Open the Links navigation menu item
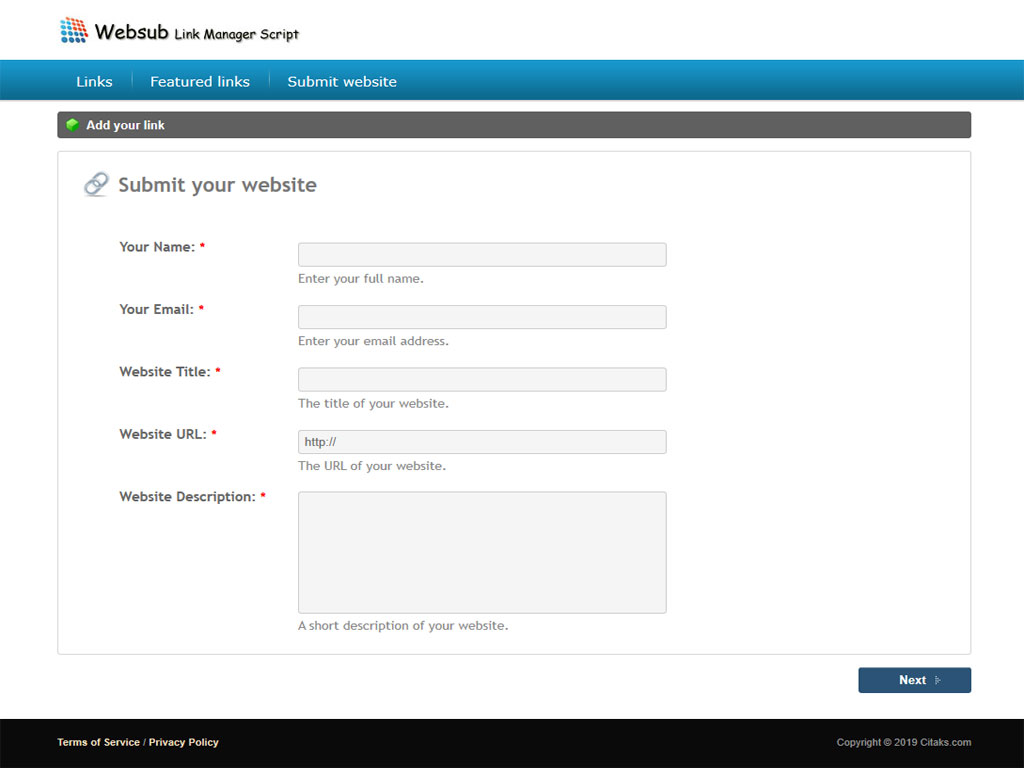Image resolution: width=1024 pixels, height=768 pixels. pyautogui.click(x=94, y=81)
